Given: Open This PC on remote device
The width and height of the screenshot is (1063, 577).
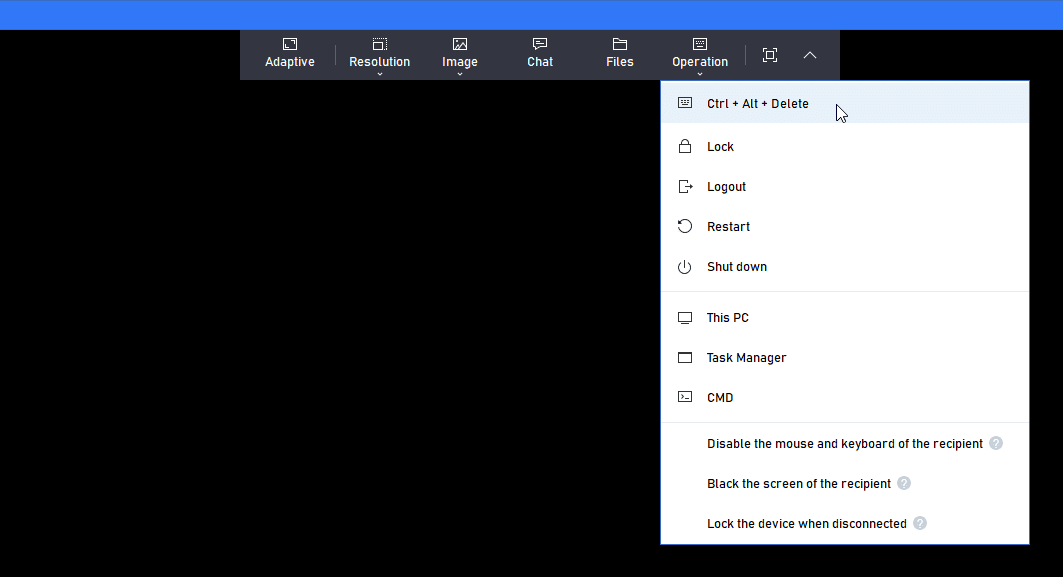Looking at the screenshot, I should point(845,317).
